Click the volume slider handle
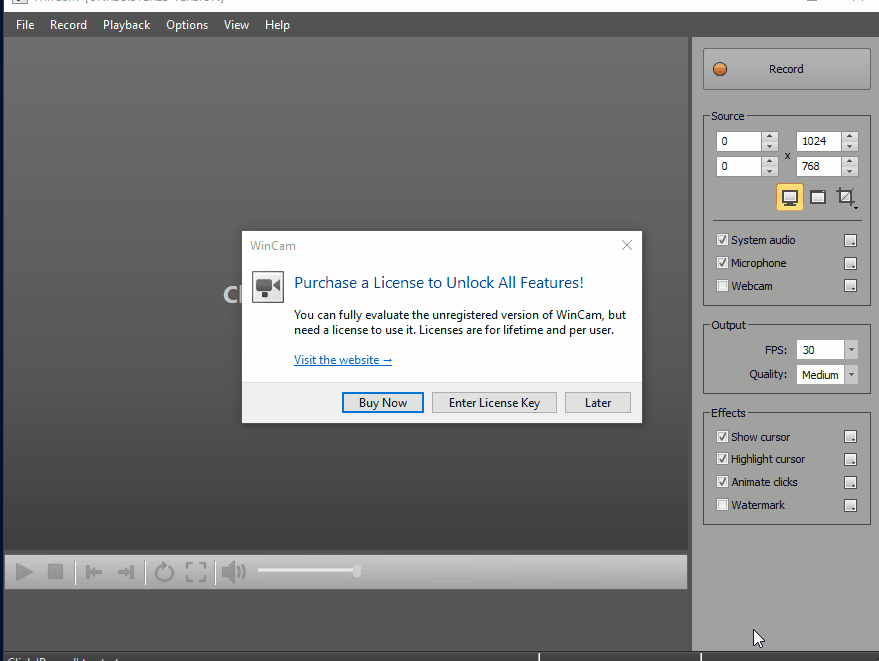Screen dimensions: 879x661 [x=357, y=571]
